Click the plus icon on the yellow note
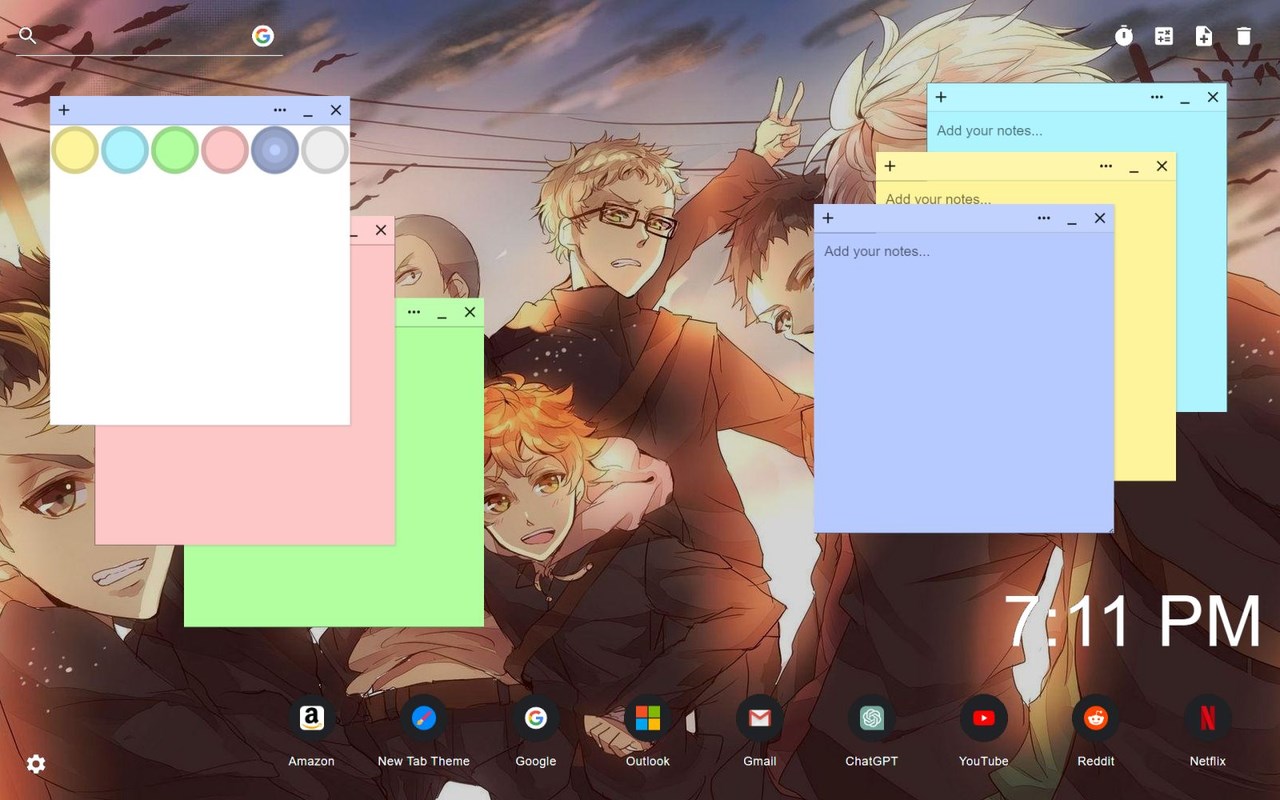The height and width of the screenshot is (800, 1280). 890,166
